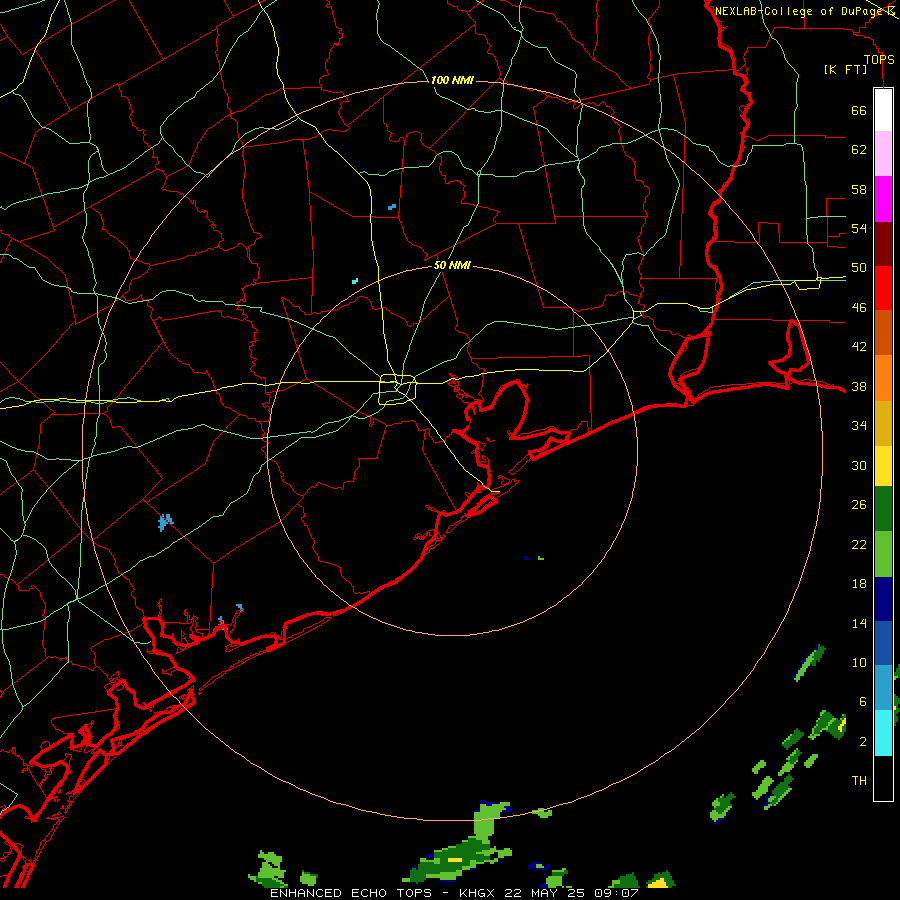
Task: Click the cyan legend swatch
Action: [883, 733]
